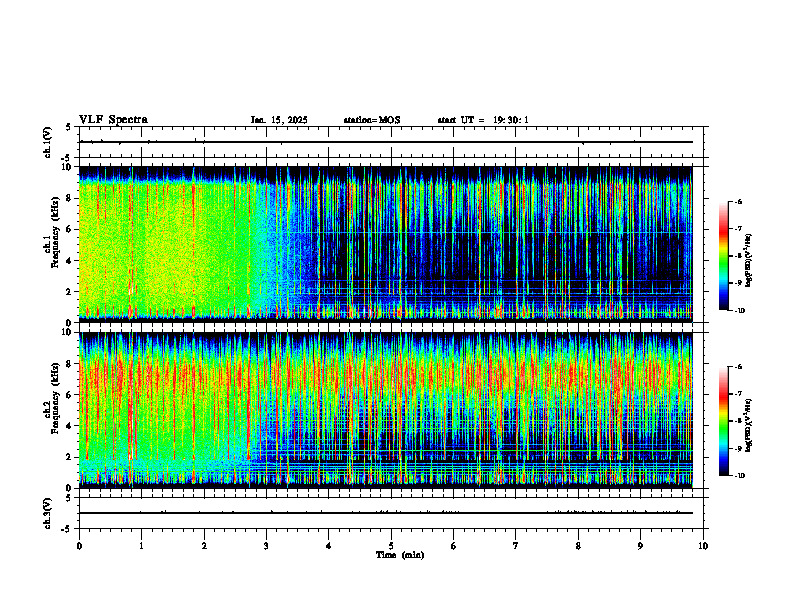The height and width of the screenshot is (612, 792).
Task: Click the "-8" value on ch.1 color bar
Action: (738, 256)
